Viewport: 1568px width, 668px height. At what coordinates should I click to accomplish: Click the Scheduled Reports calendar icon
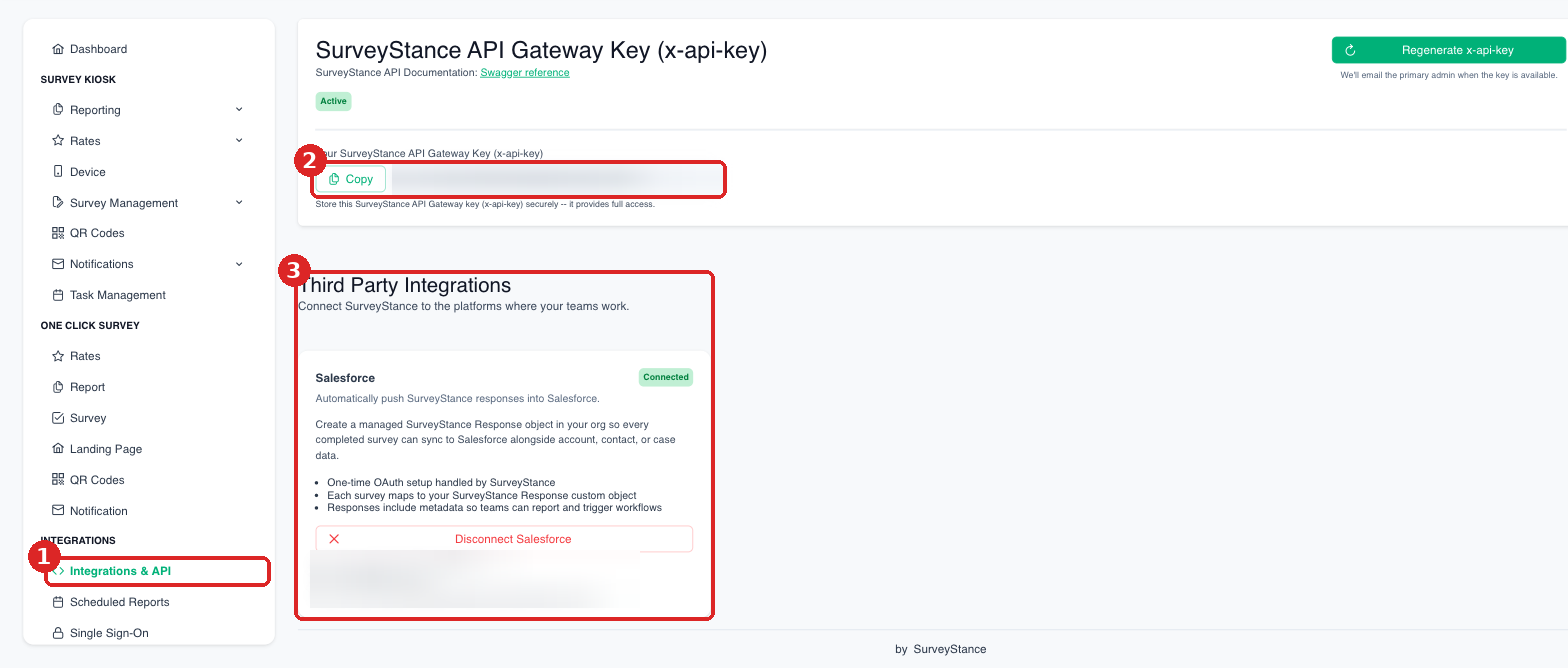[x=58, y=602]
